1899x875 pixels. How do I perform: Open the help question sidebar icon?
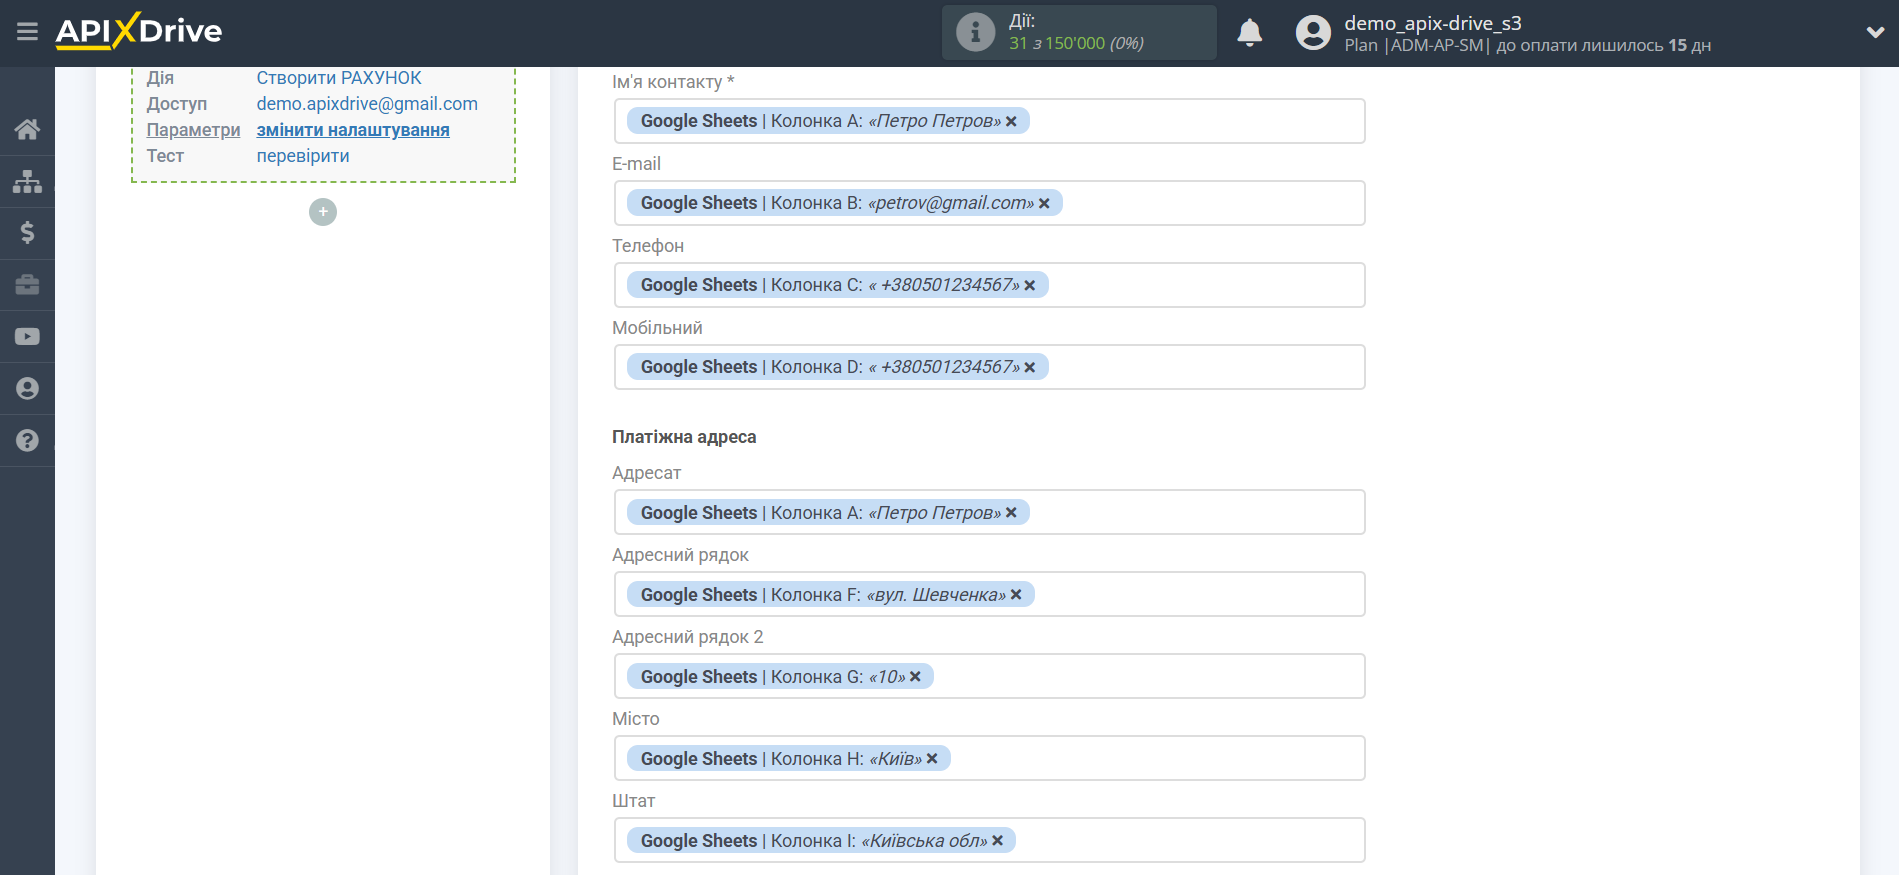click(27, 441)
